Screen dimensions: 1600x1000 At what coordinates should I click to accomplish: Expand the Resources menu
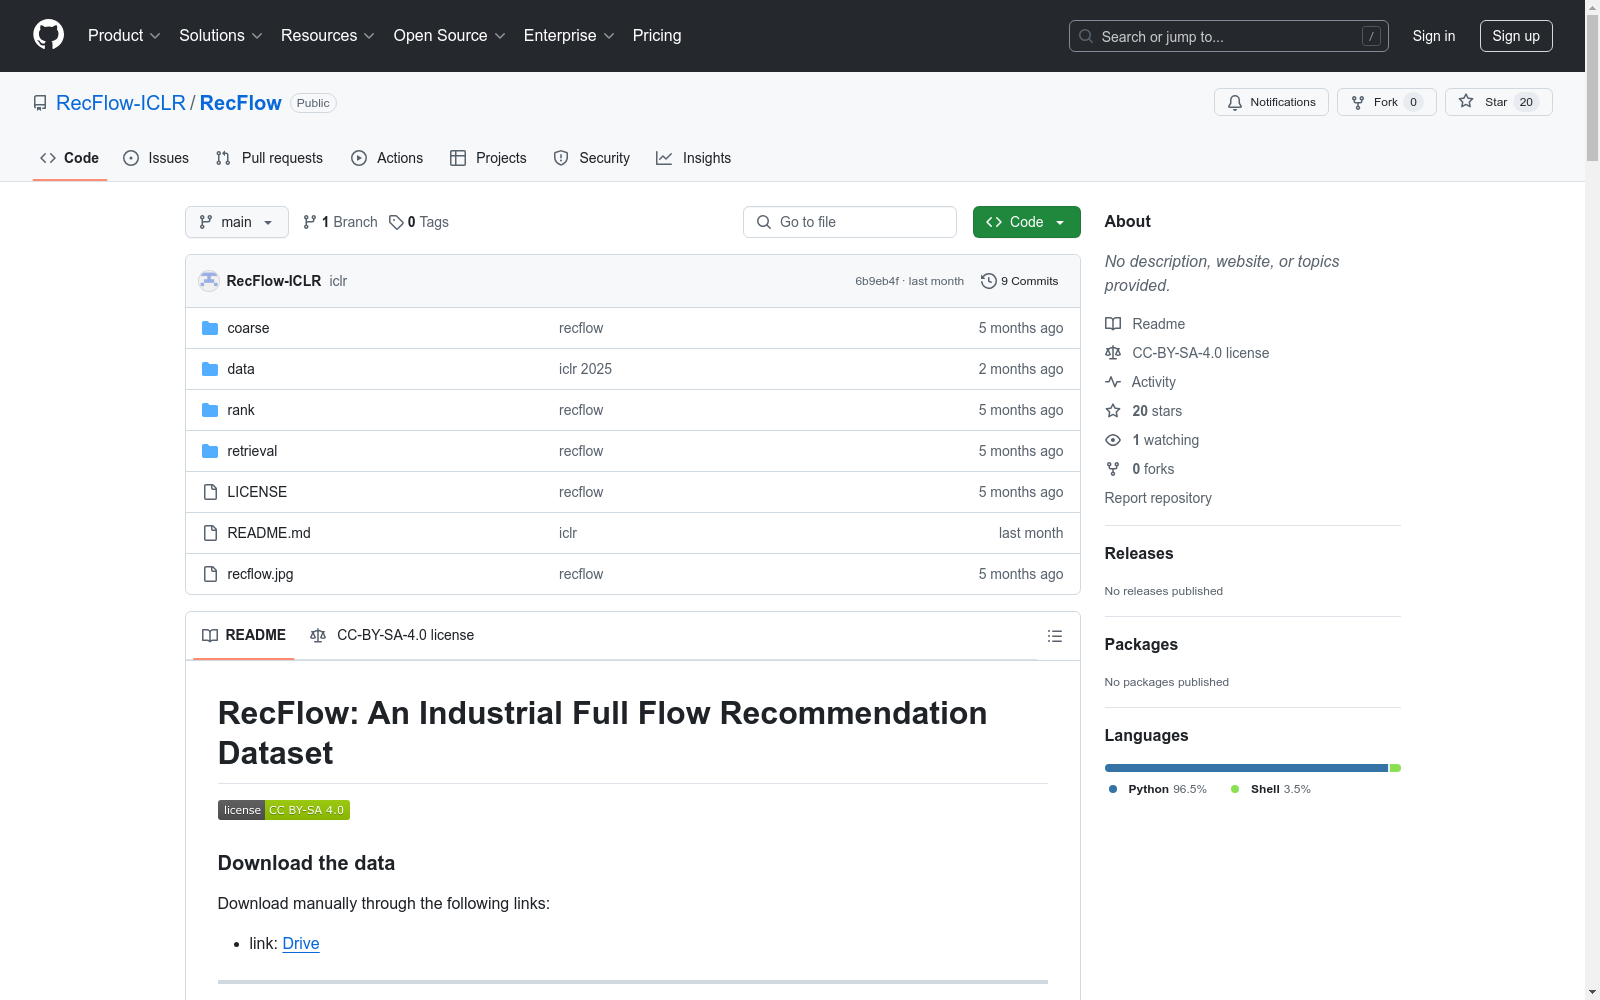328,35
